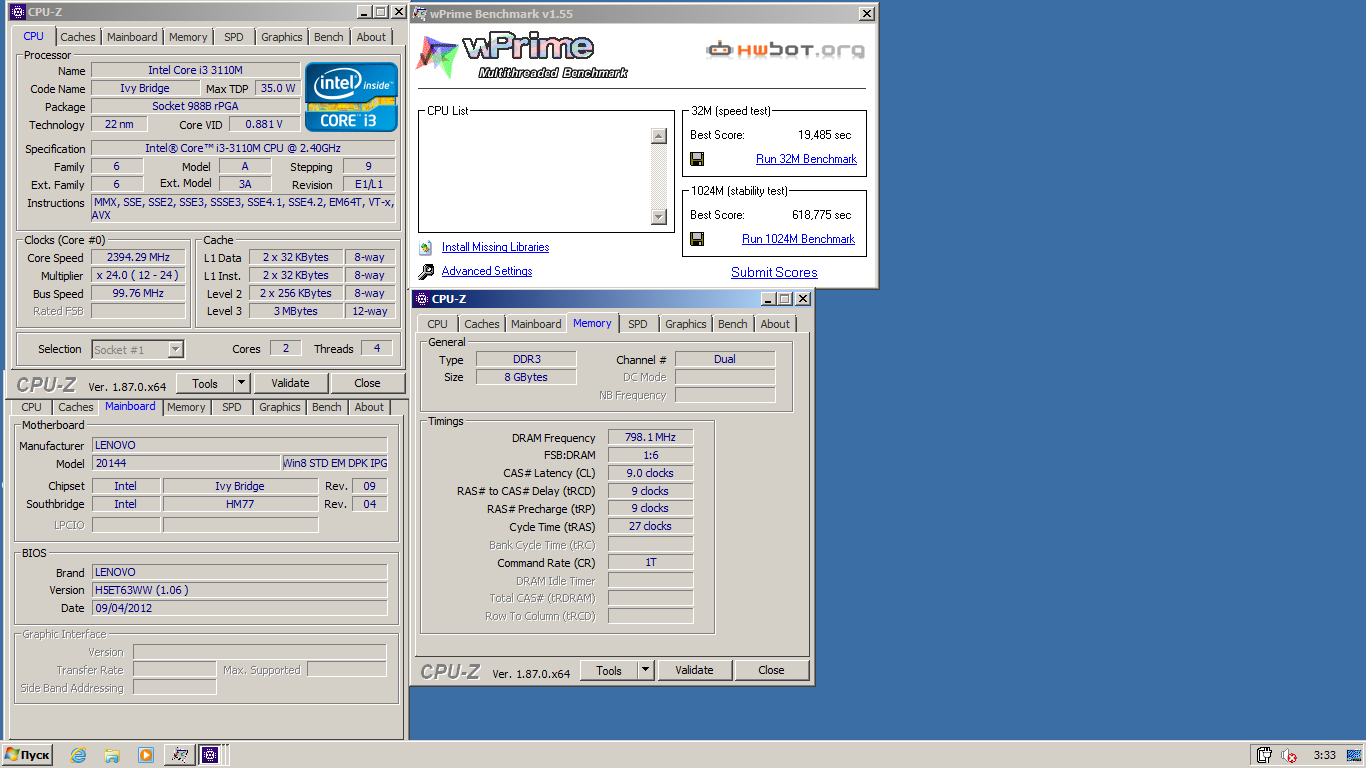Click CPU List scrollbar up arrow
The image size is (1366, 768).
click(658, 137)
